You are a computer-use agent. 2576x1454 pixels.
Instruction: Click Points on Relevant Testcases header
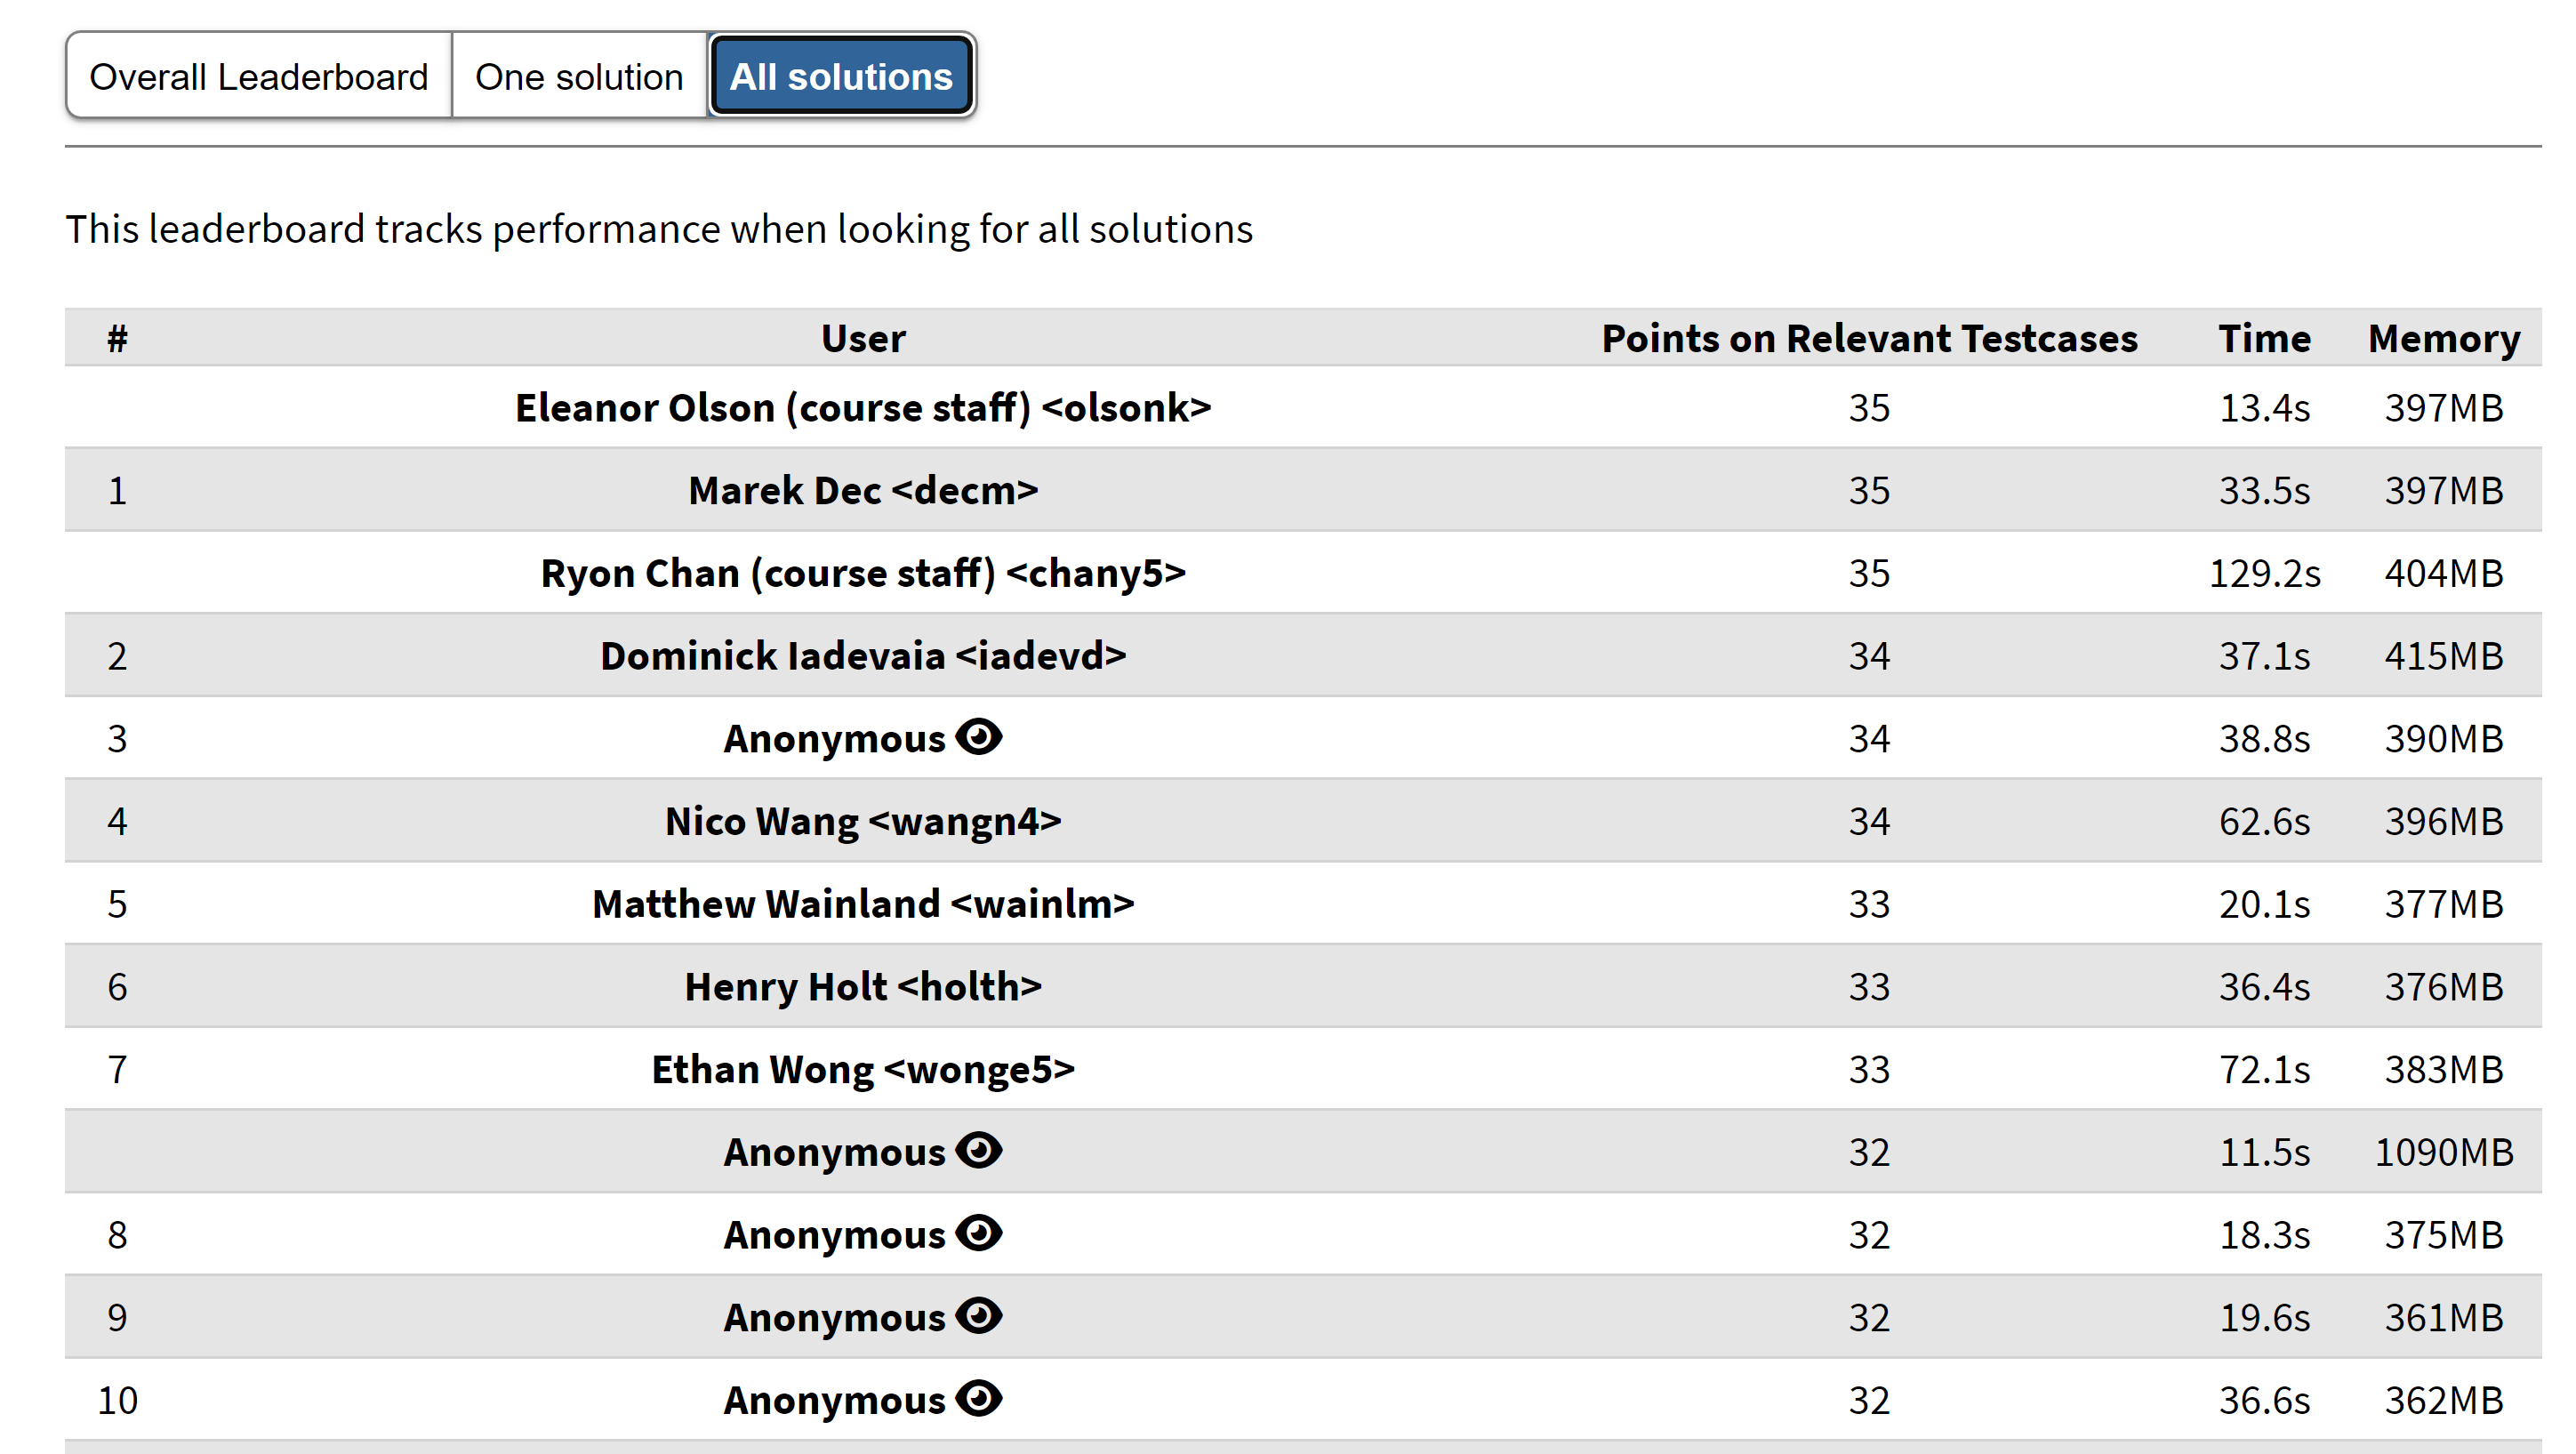click(1869, 338)
